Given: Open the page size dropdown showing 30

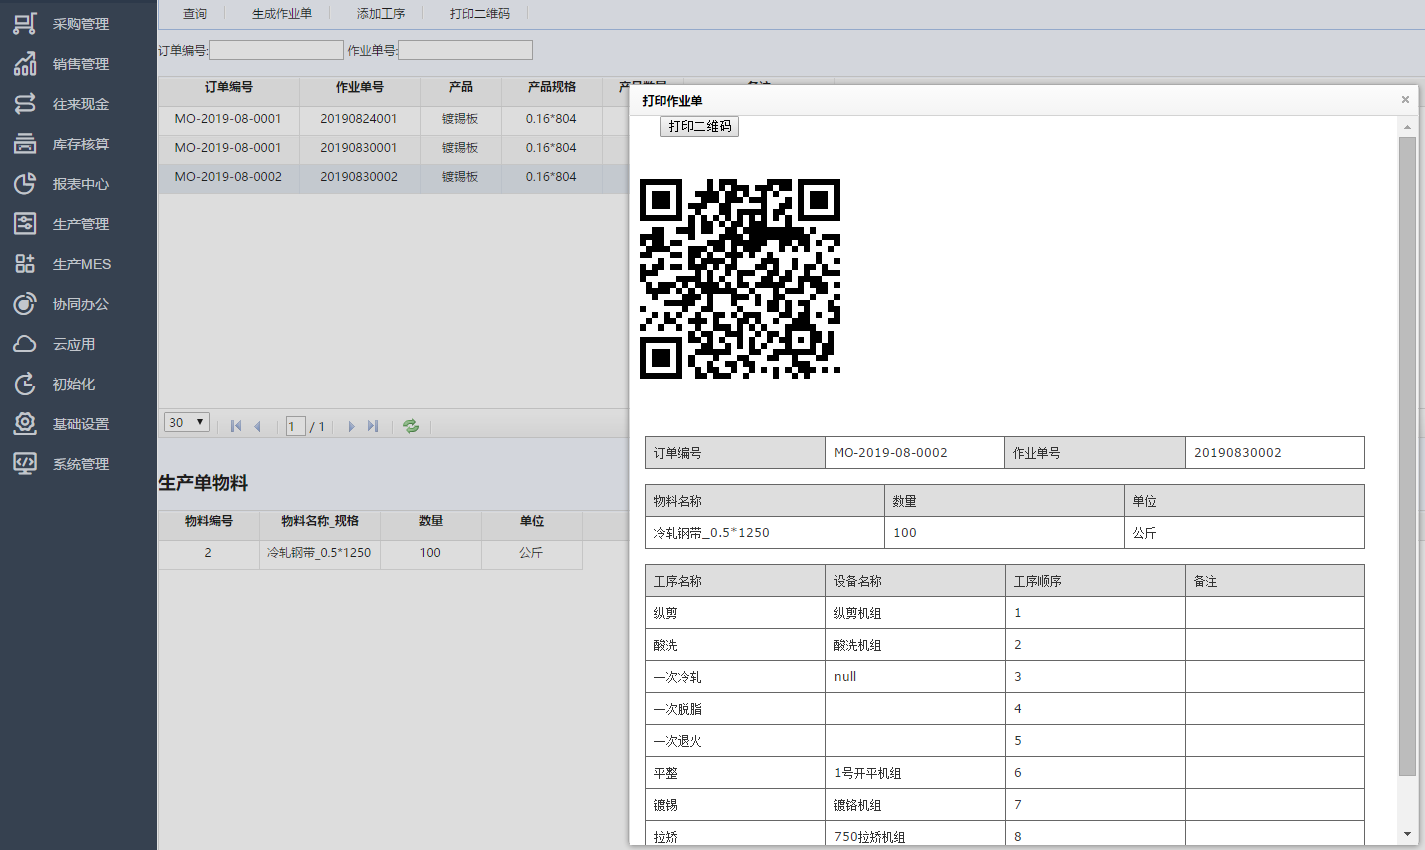Looking at the screenshot, I should point(187,422).
